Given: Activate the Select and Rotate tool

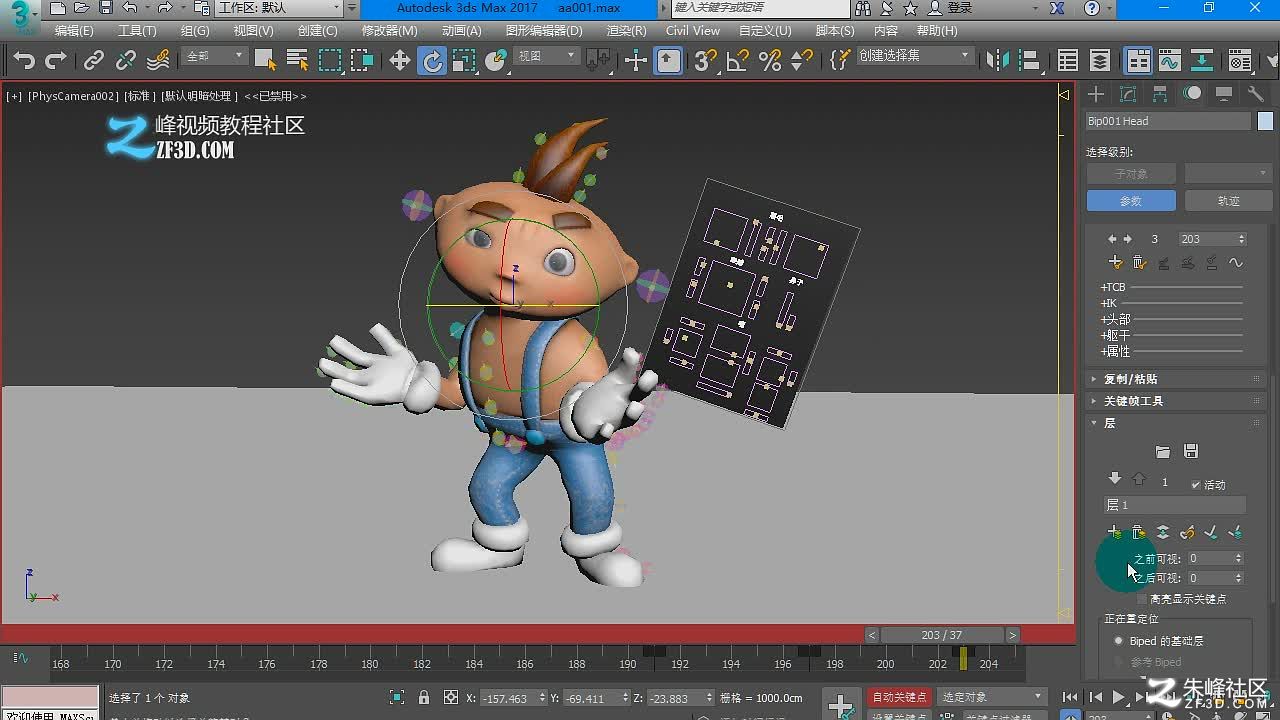Looking at the screenshot, I should click(432, 61).
